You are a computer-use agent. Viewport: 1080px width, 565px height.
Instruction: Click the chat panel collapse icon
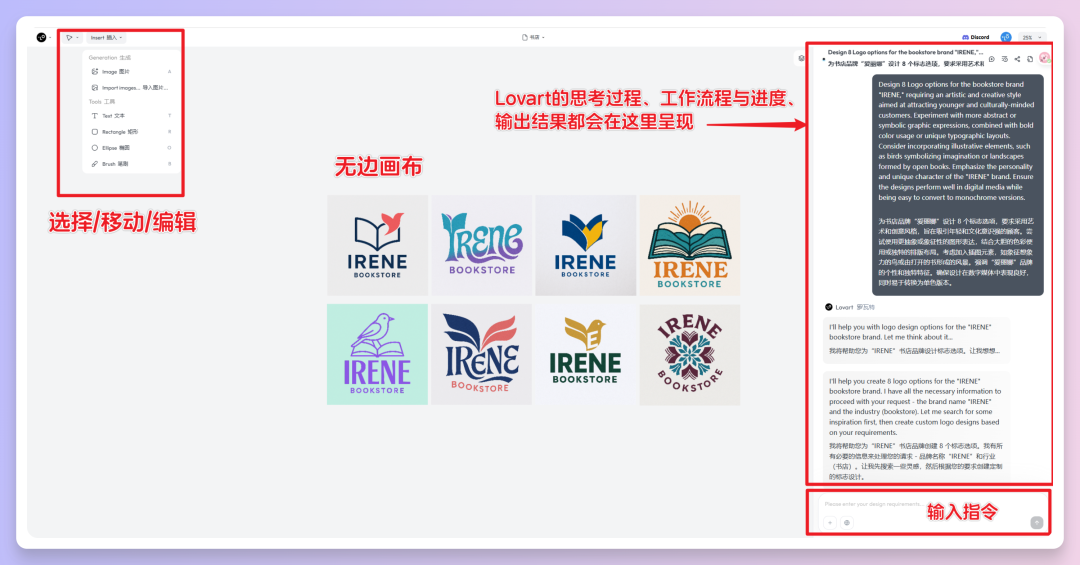coord(800,59)
